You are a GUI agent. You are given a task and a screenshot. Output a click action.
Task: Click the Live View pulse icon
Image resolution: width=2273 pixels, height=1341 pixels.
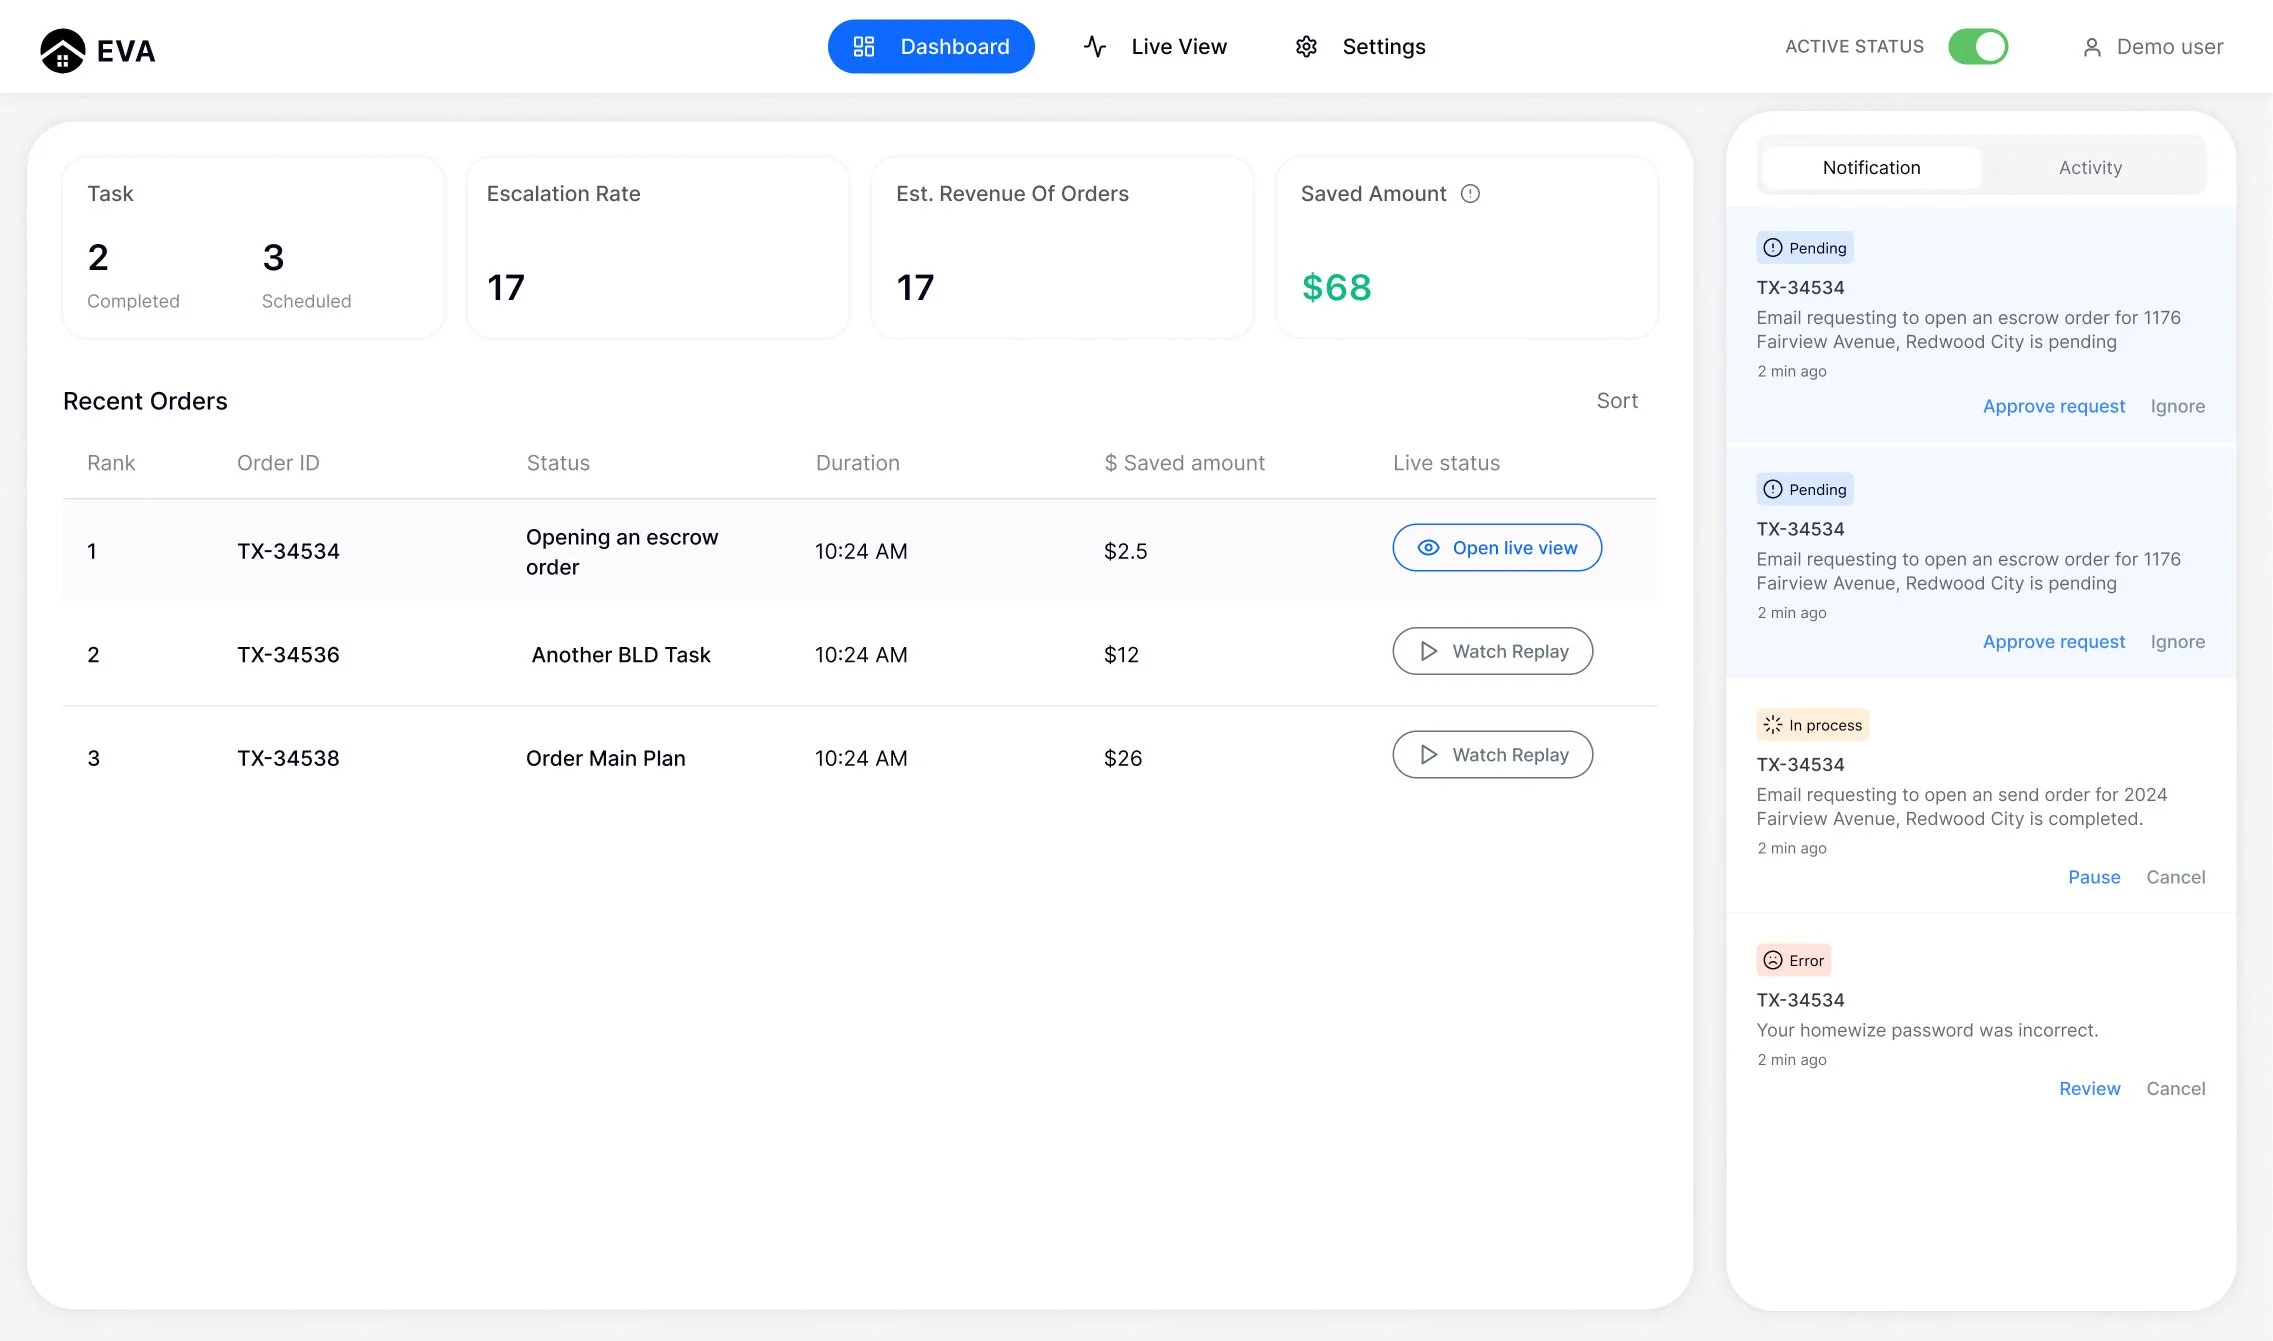1095,47
